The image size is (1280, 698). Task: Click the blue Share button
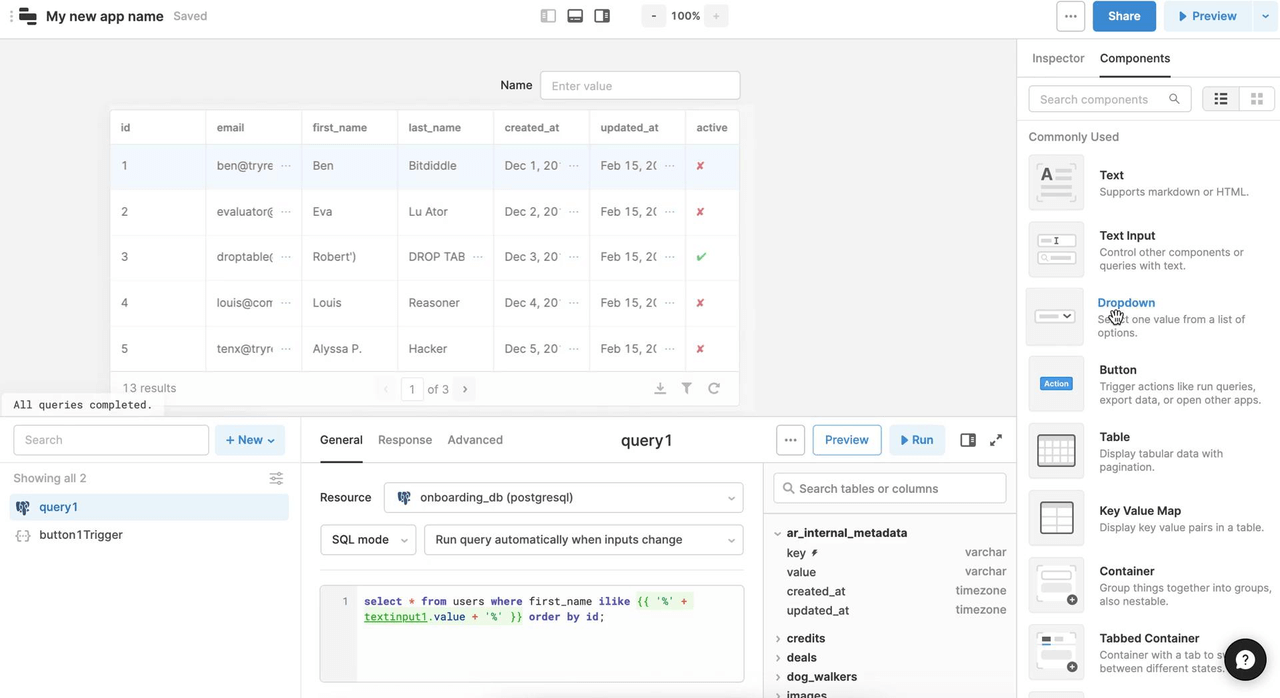[1124, 16]
